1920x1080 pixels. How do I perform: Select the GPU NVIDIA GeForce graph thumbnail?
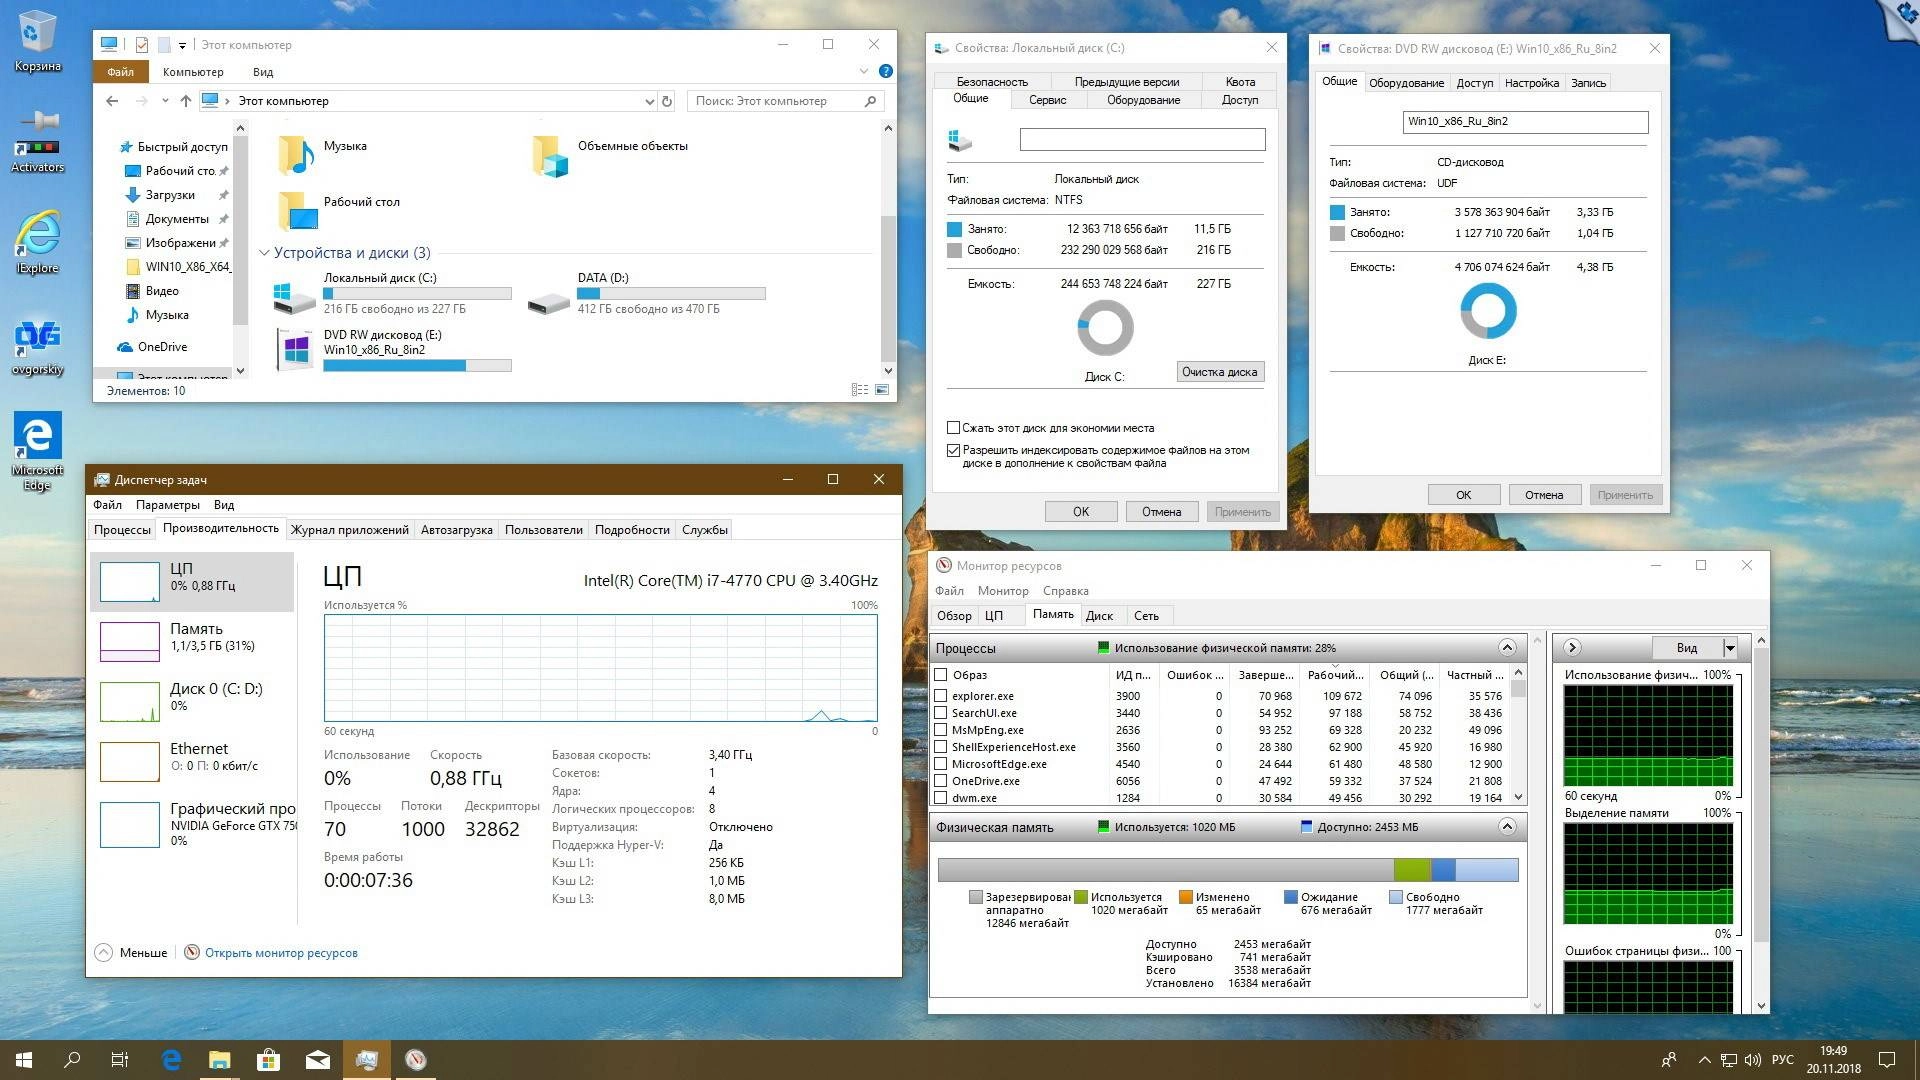click(129, 824)
